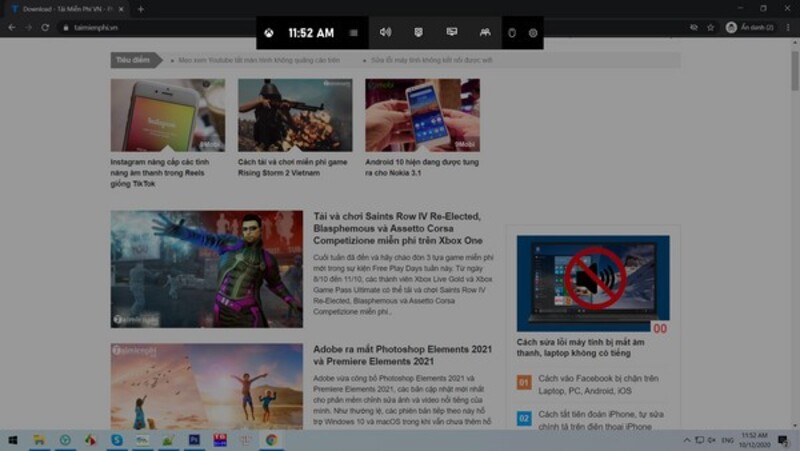Viewport: 800px width, 451px height.
Task: Open Instagram nâng cấp Reels article link
Action: click(x=160, y=172)
